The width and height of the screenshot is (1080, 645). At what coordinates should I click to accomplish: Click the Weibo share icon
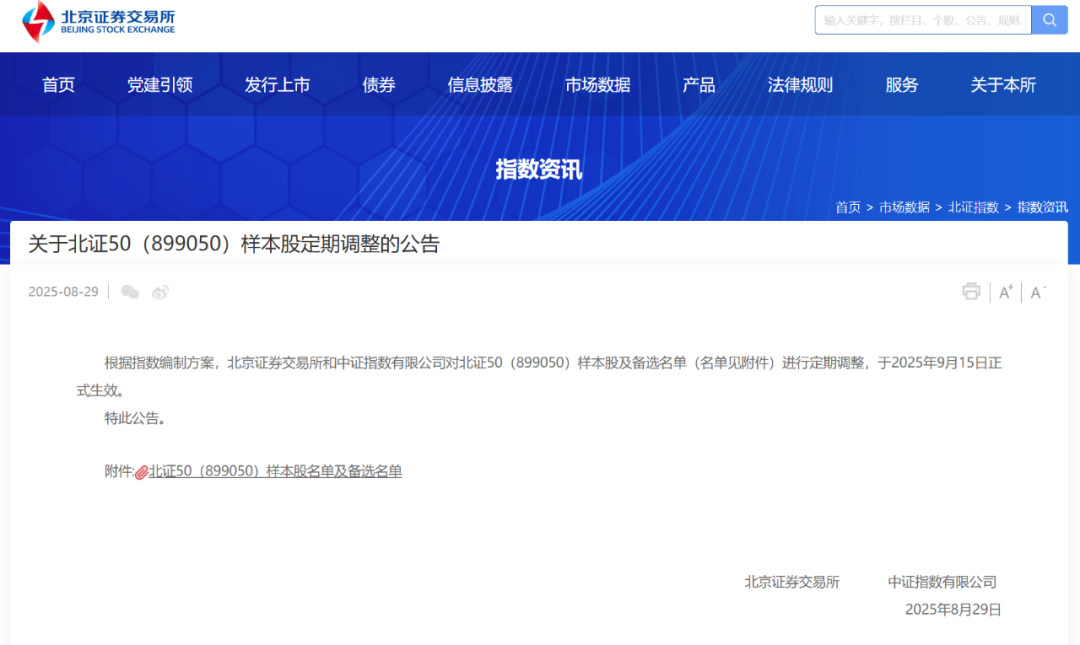(x=160, y=292)
